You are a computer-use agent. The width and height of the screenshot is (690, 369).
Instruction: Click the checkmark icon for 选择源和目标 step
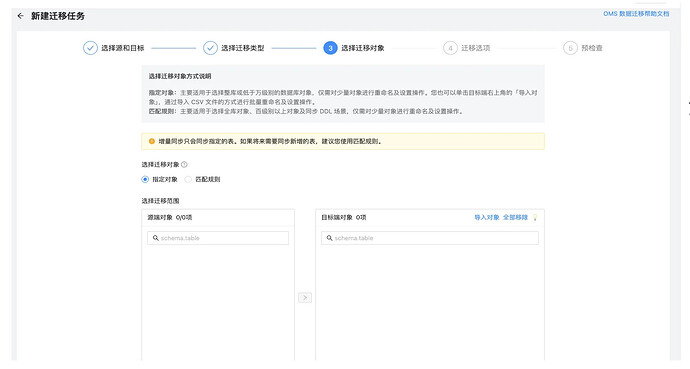(90, 48)
